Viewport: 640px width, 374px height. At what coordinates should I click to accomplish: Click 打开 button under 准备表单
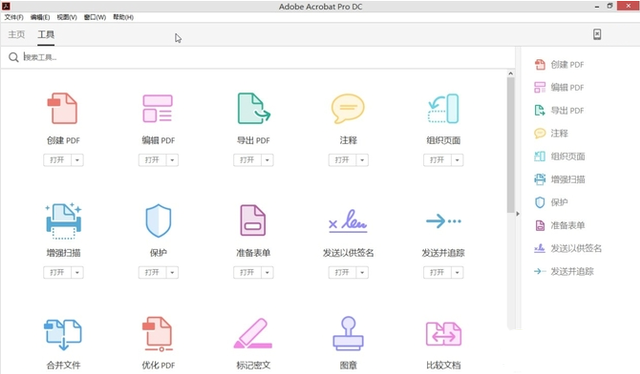pyautogui.click(x=247, y=272)
